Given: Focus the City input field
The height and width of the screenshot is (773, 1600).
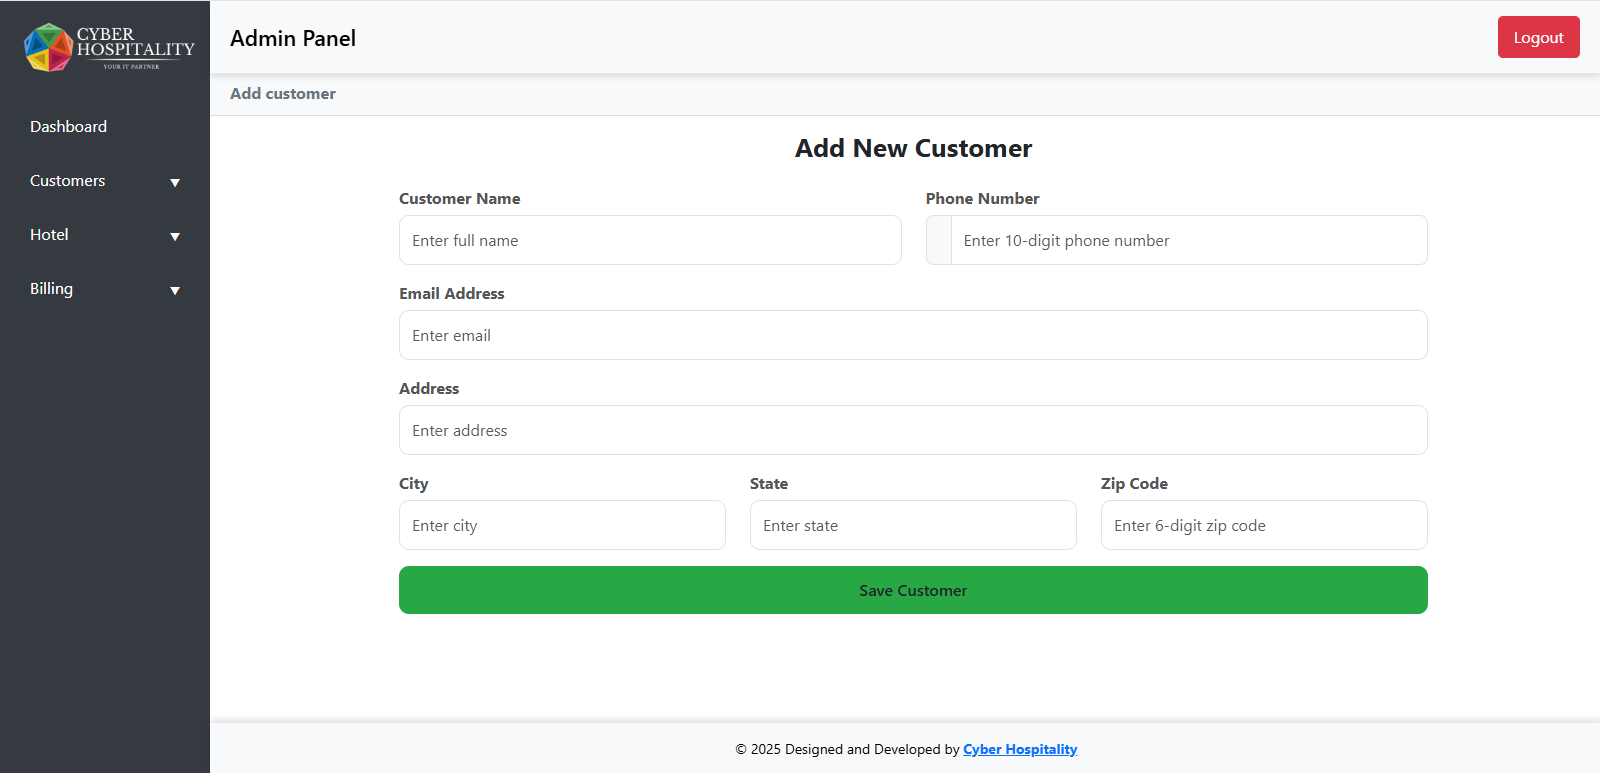Looking at the screenshot, I should click(x=562, y=526).
